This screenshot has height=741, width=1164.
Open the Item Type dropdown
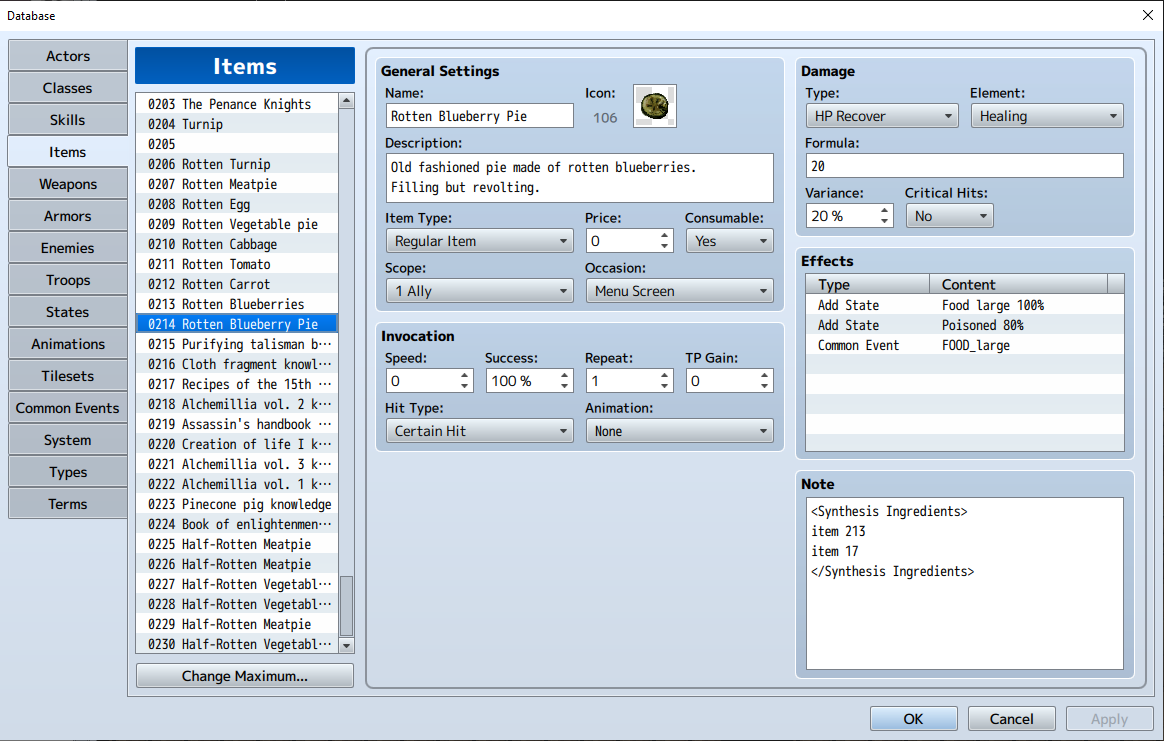tap(479, 241)
